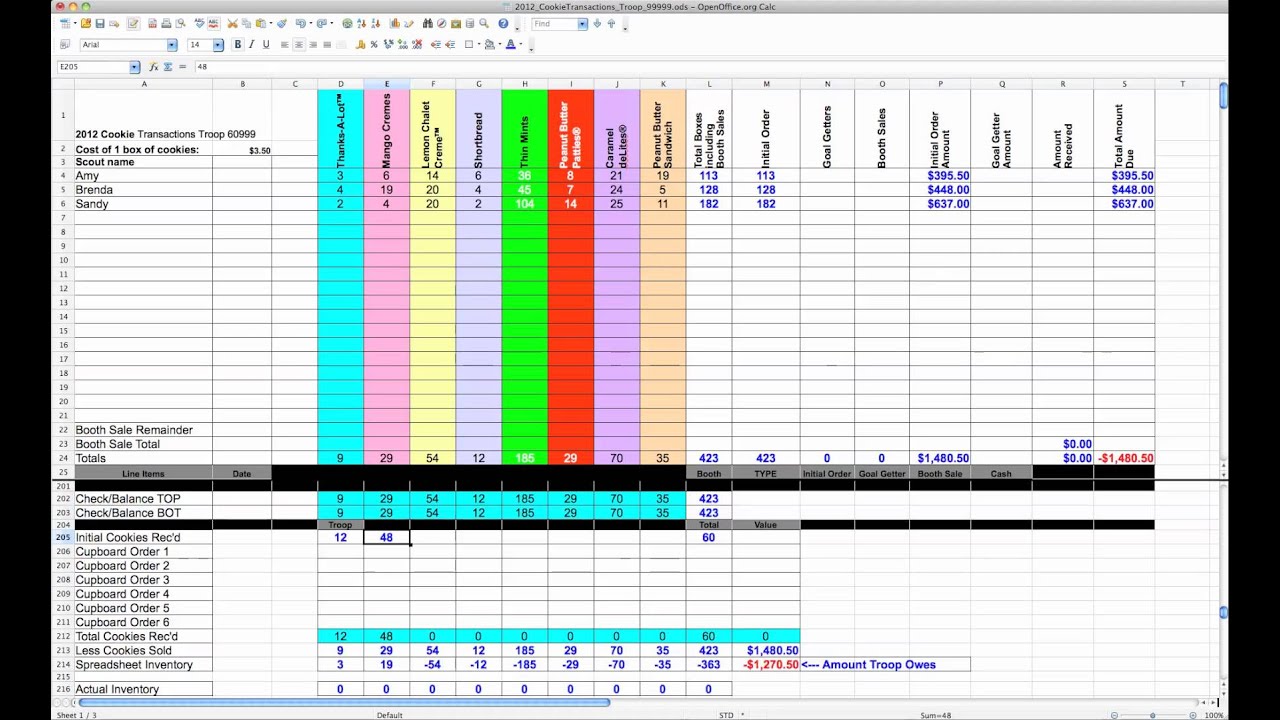Open the Styles and Formatting icon
1280x720 pixels.
point(65,44)
